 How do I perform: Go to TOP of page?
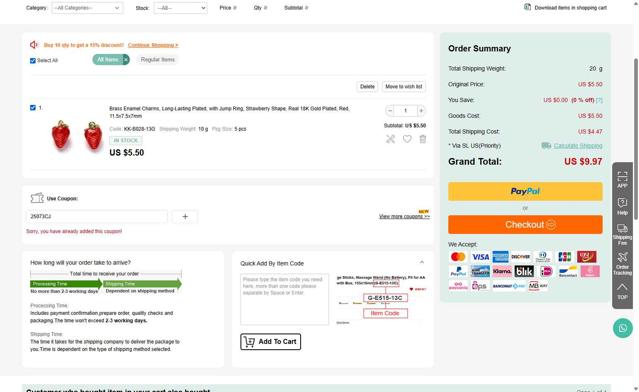[622, 292]
